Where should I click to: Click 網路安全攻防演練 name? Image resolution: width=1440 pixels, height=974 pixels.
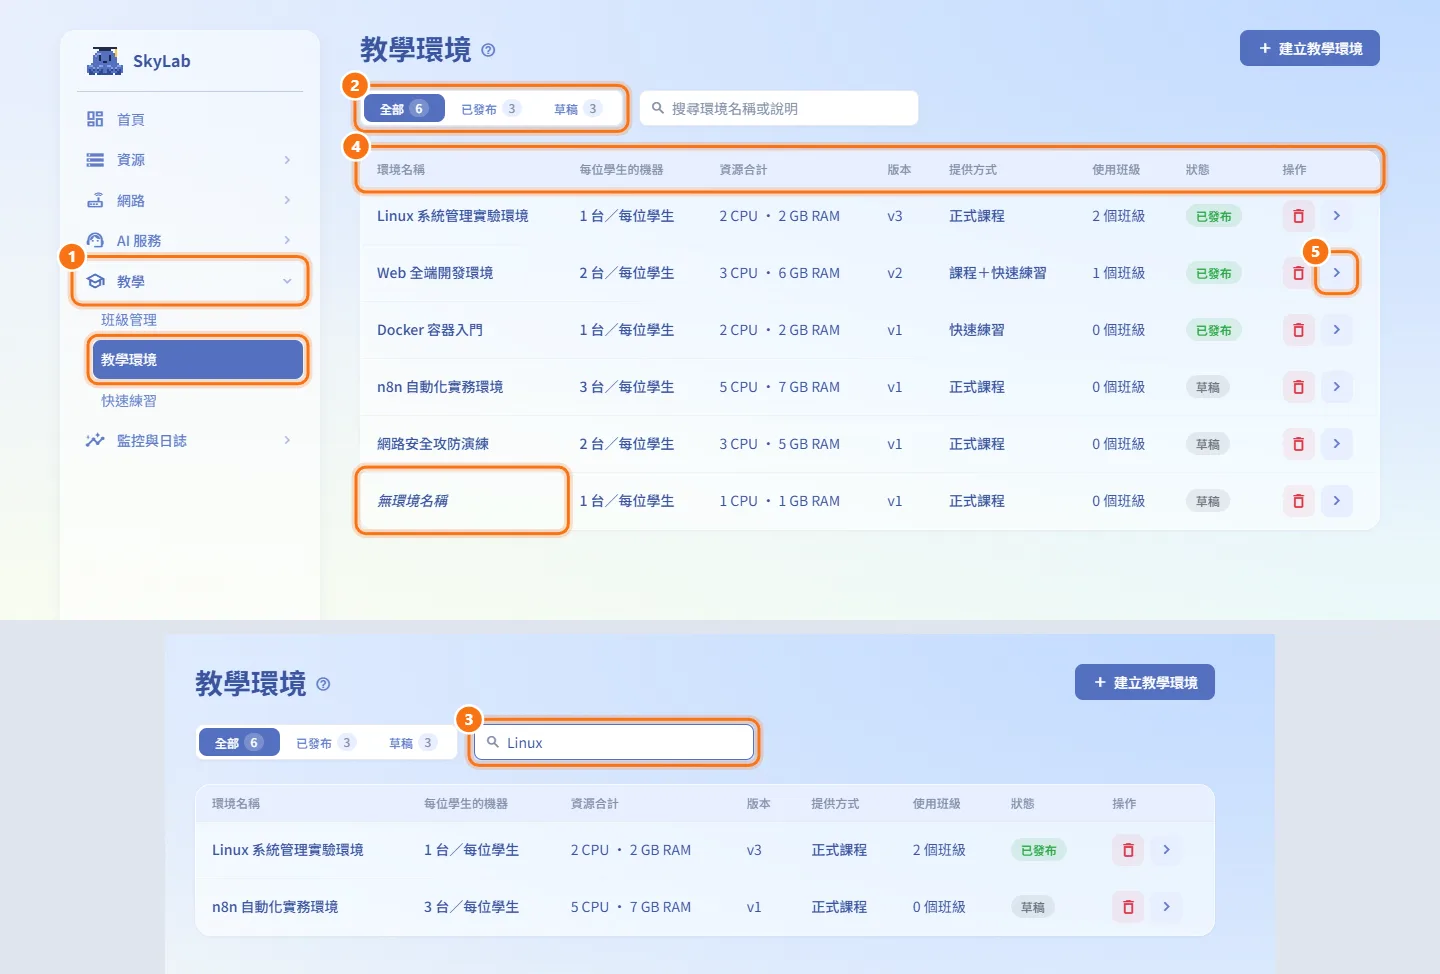[x=433, y=444]
